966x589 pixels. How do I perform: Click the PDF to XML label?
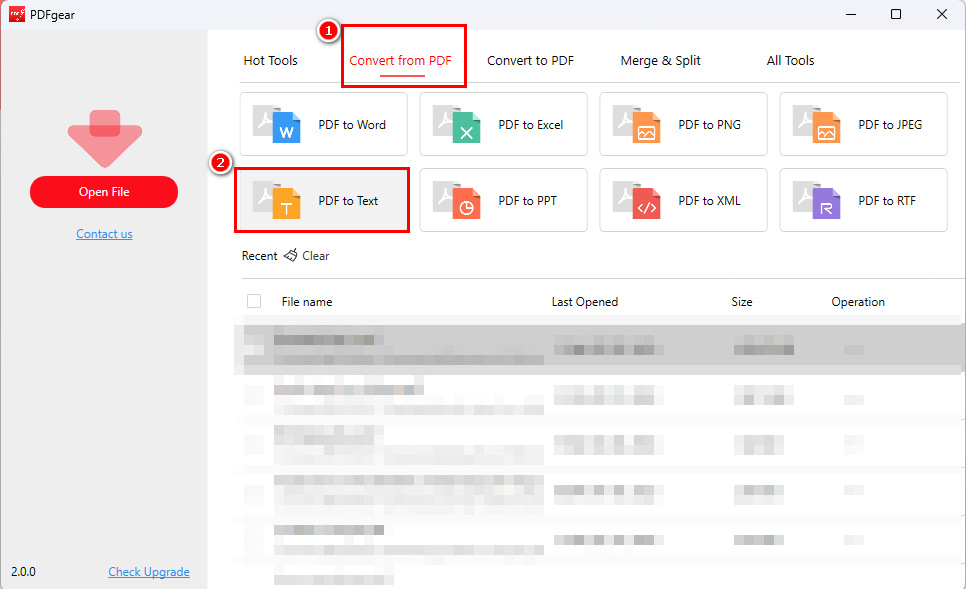pyautogui.click(x=709, y=201)
